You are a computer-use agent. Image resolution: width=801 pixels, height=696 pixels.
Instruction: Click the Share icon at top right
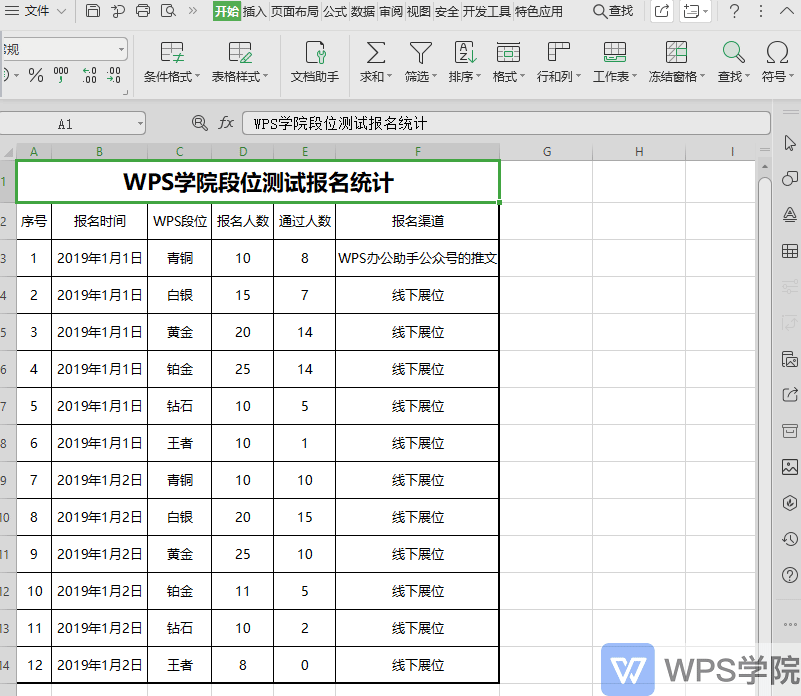662,11
